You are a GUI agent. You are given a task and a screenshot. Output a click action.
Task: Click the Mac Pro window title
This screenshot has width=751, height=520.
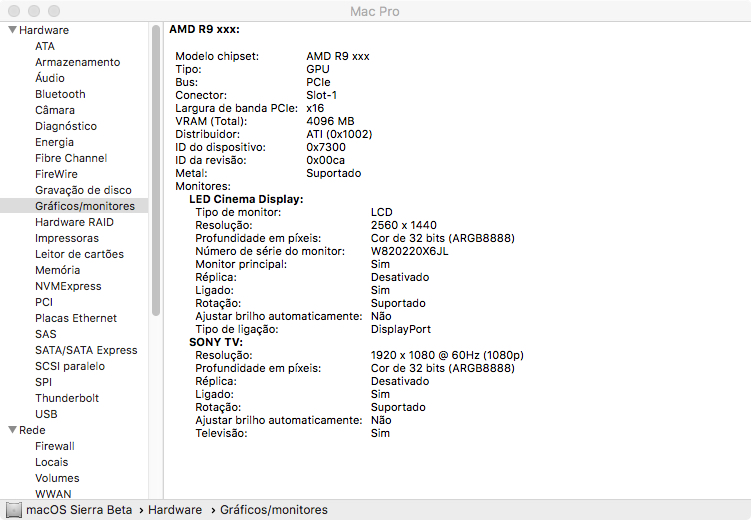375,11
